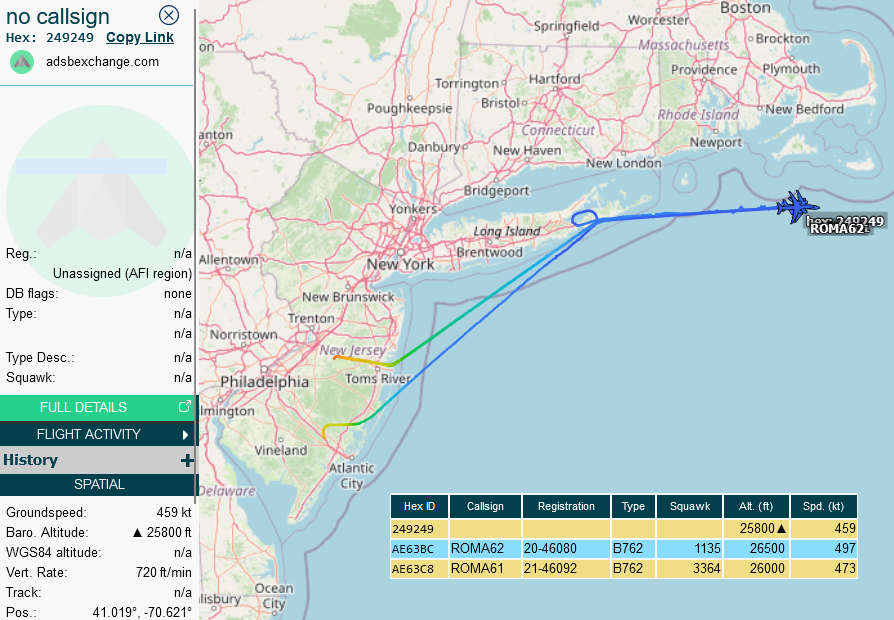Select the SPATIAL tab header
Screen dimensions: 894x620
pos(97,484)
